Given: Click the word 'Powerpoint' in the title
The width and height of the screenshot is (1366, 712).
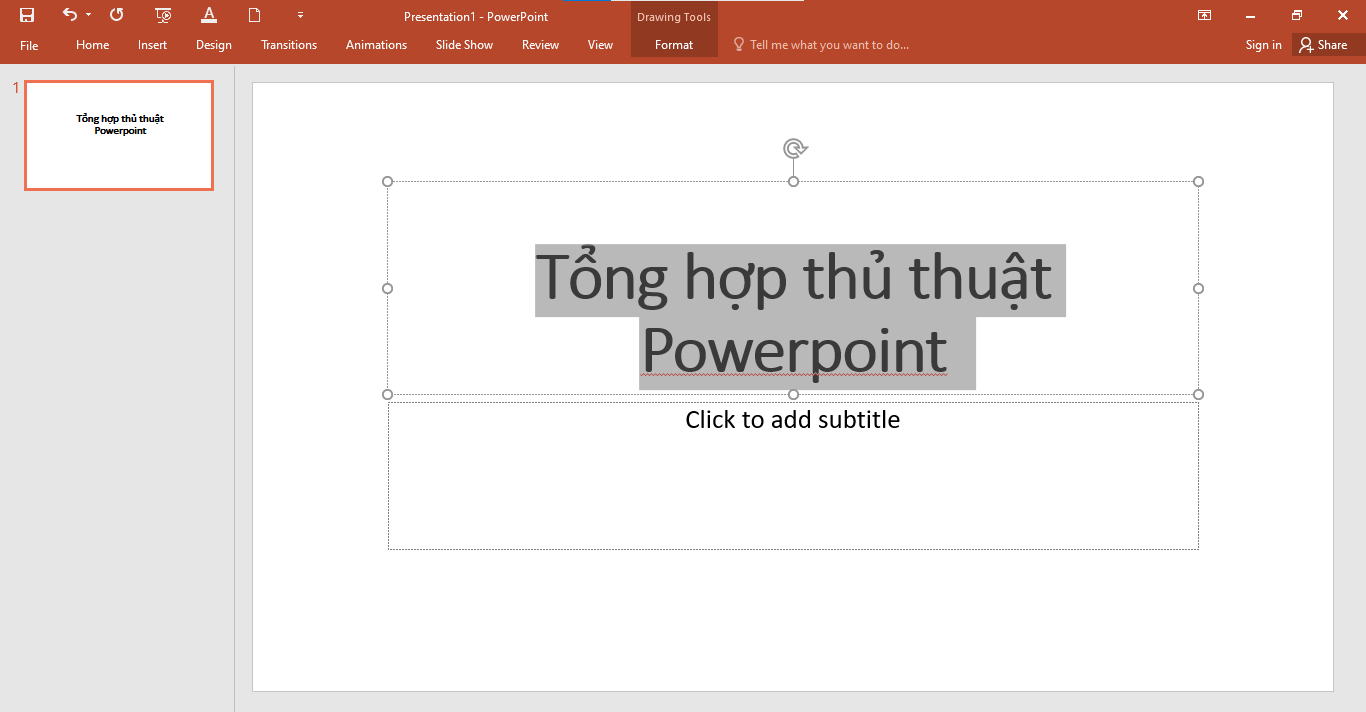Looking at the screenshot, I should point(793,352).
